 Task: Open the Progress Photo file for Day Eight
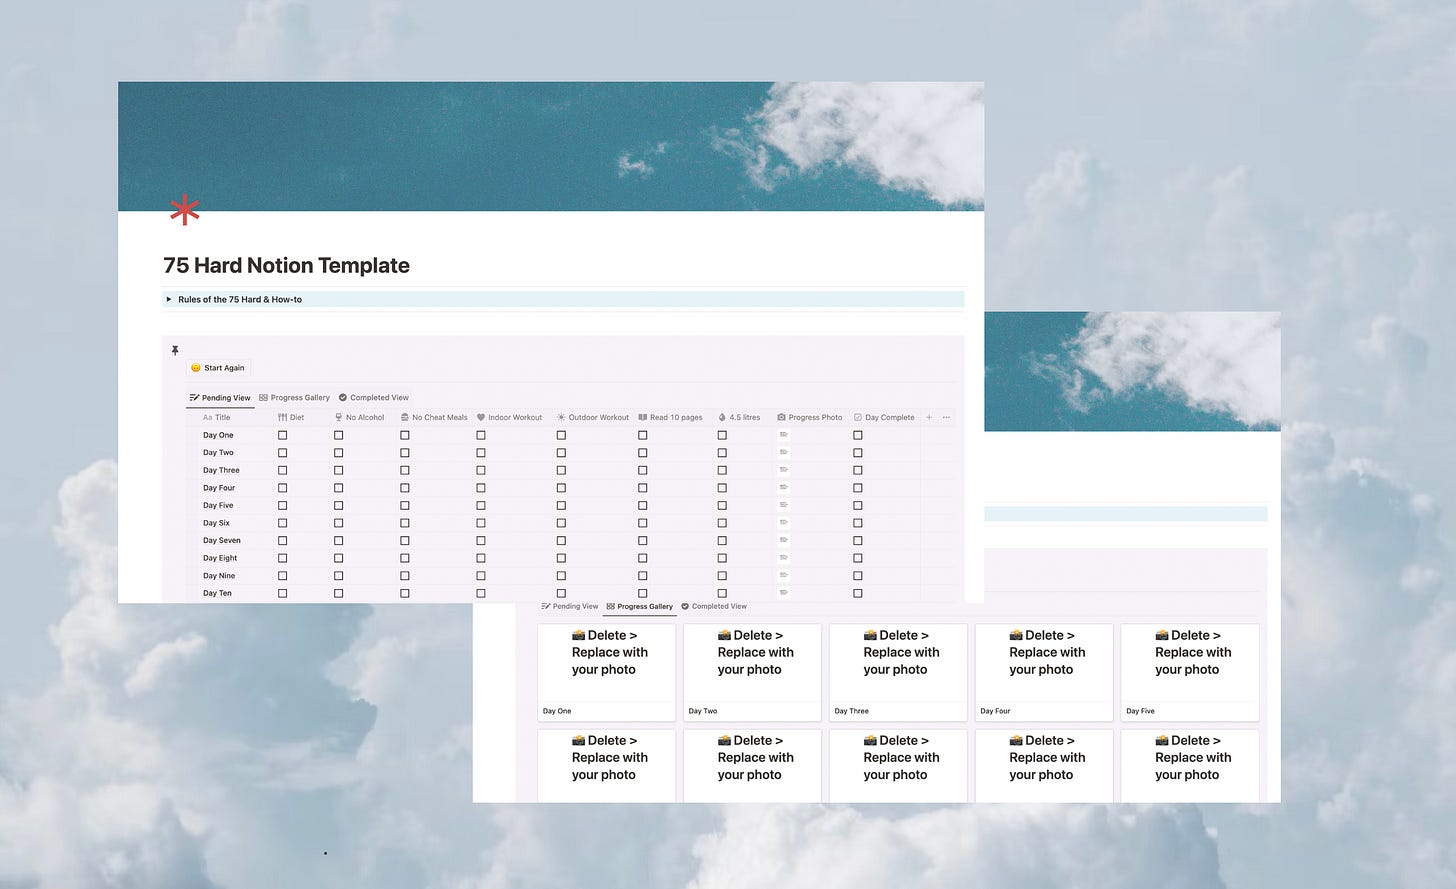(784, 558)
